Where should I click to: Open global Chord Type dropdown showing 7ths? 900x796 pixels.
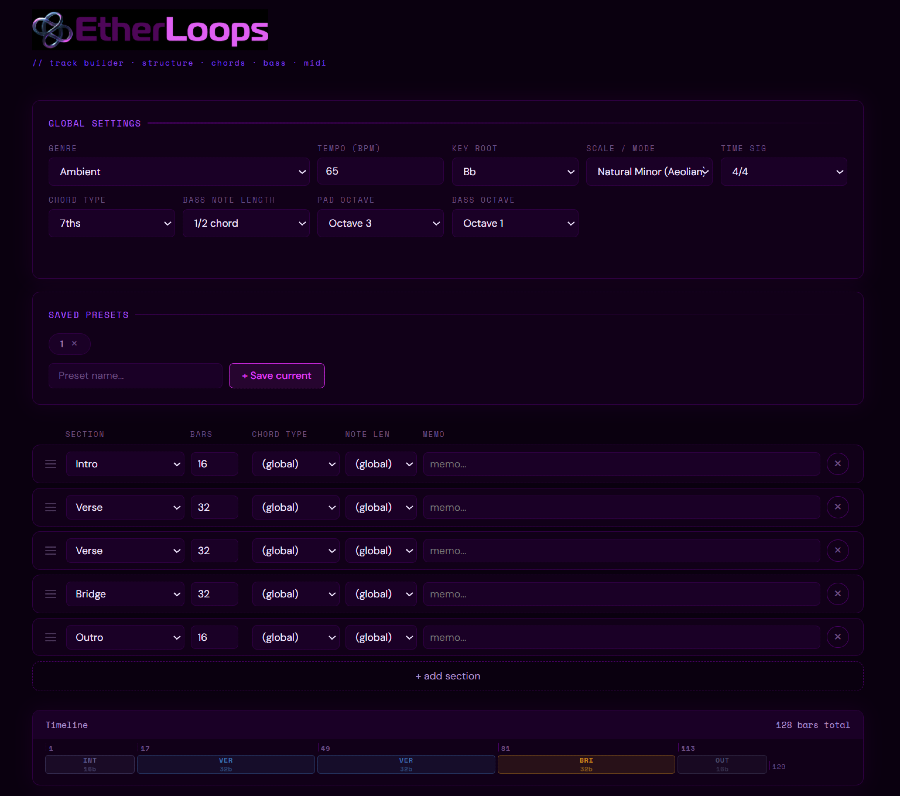112,223
